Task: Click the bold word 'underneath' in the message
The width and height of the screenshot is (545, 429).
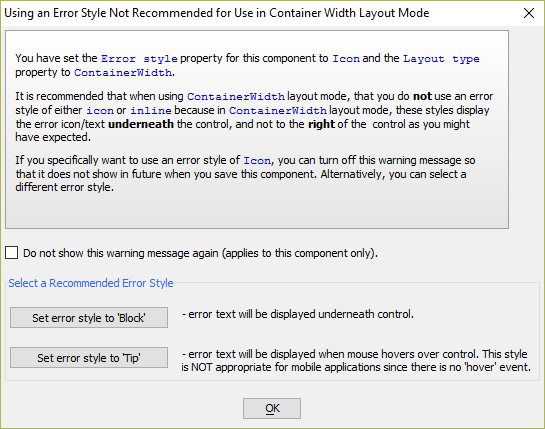Action: (141, 124)
